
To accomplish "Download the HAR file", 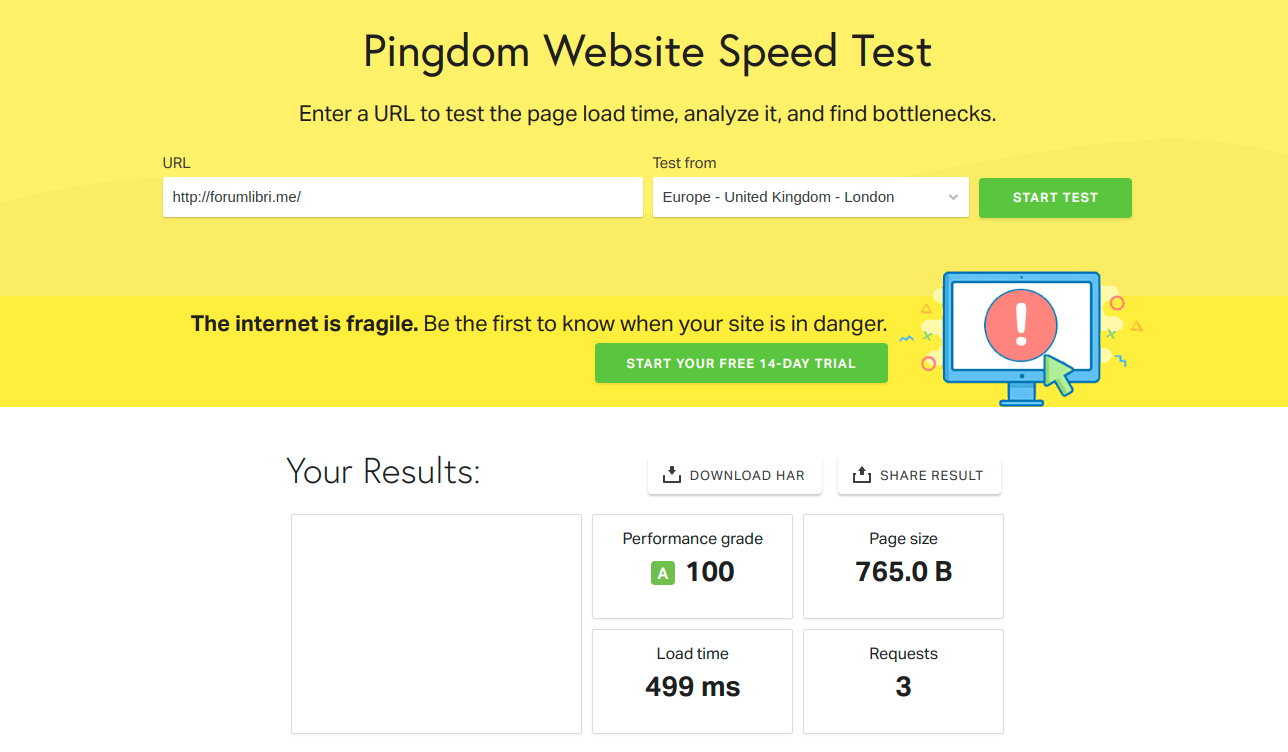I will 735,475.
